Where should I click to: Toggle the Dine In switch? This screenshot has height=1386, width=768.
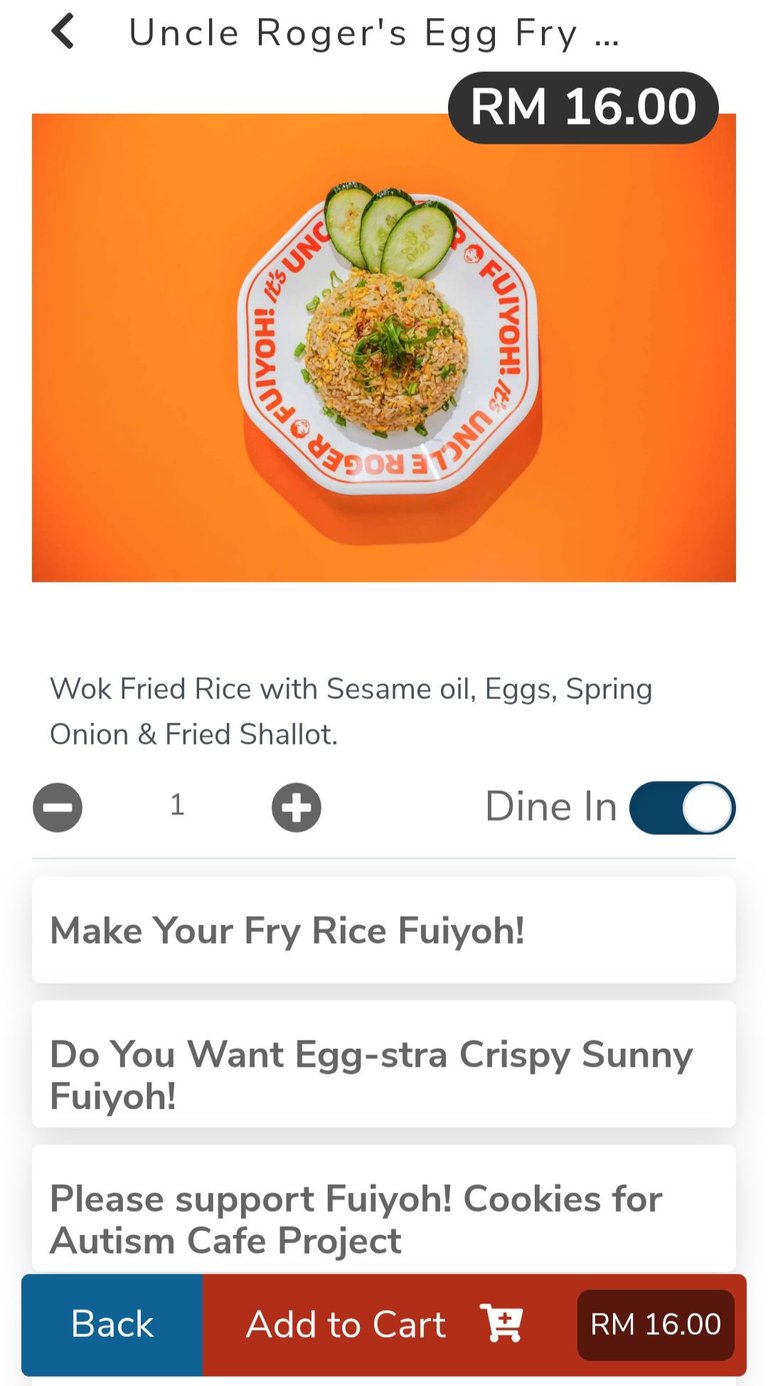(x=682, y=808)
